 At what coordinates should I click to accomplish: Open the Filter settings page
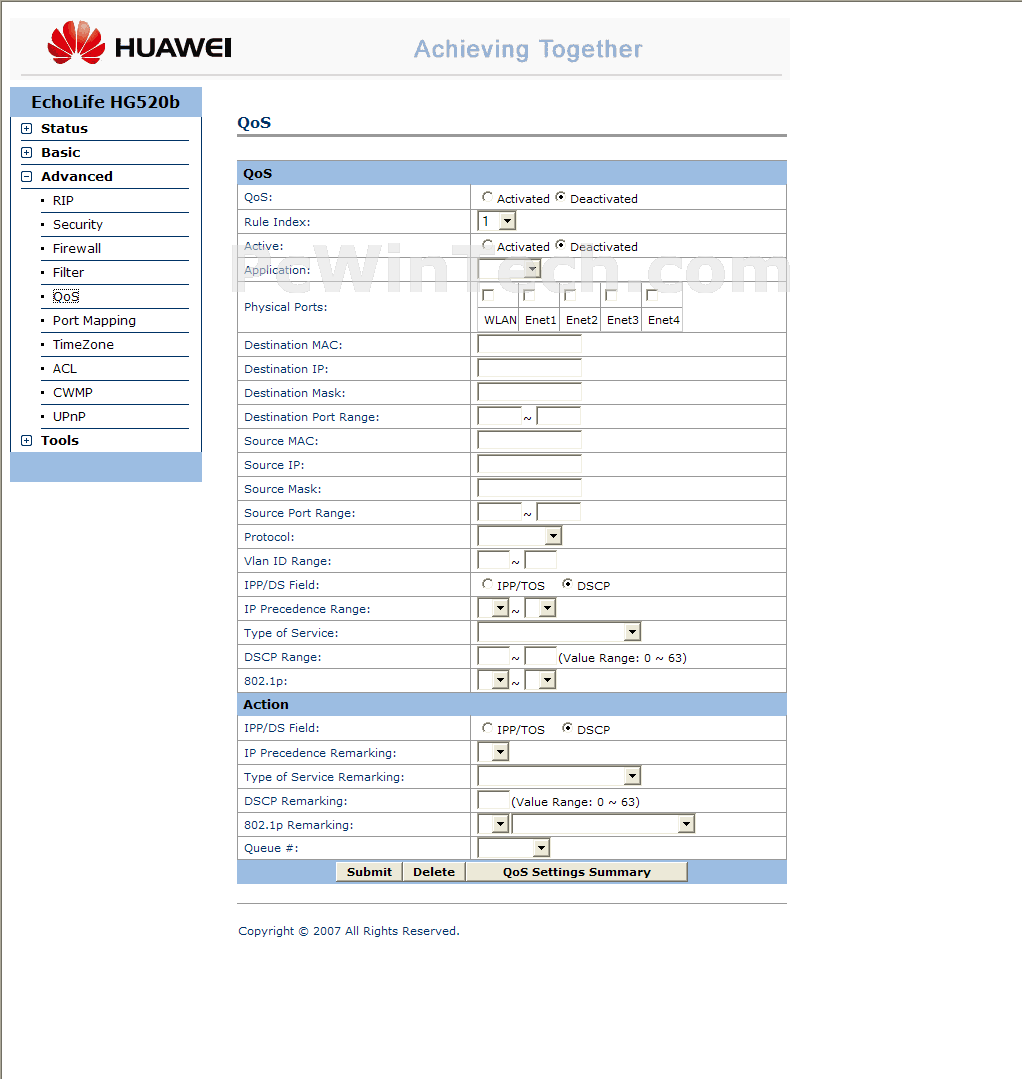tap(68, 273)
